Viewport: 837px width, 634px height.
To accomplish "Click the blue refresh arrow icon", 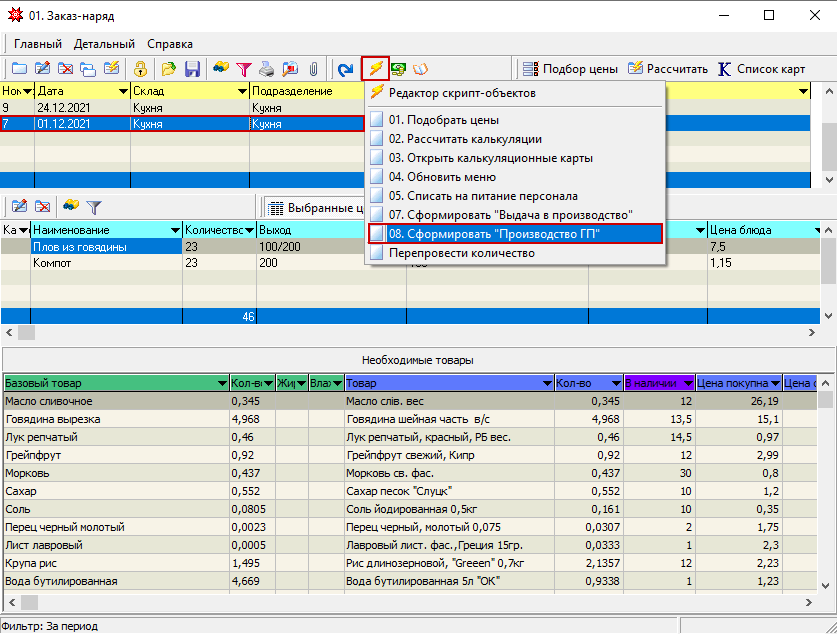I will [345, 69].
